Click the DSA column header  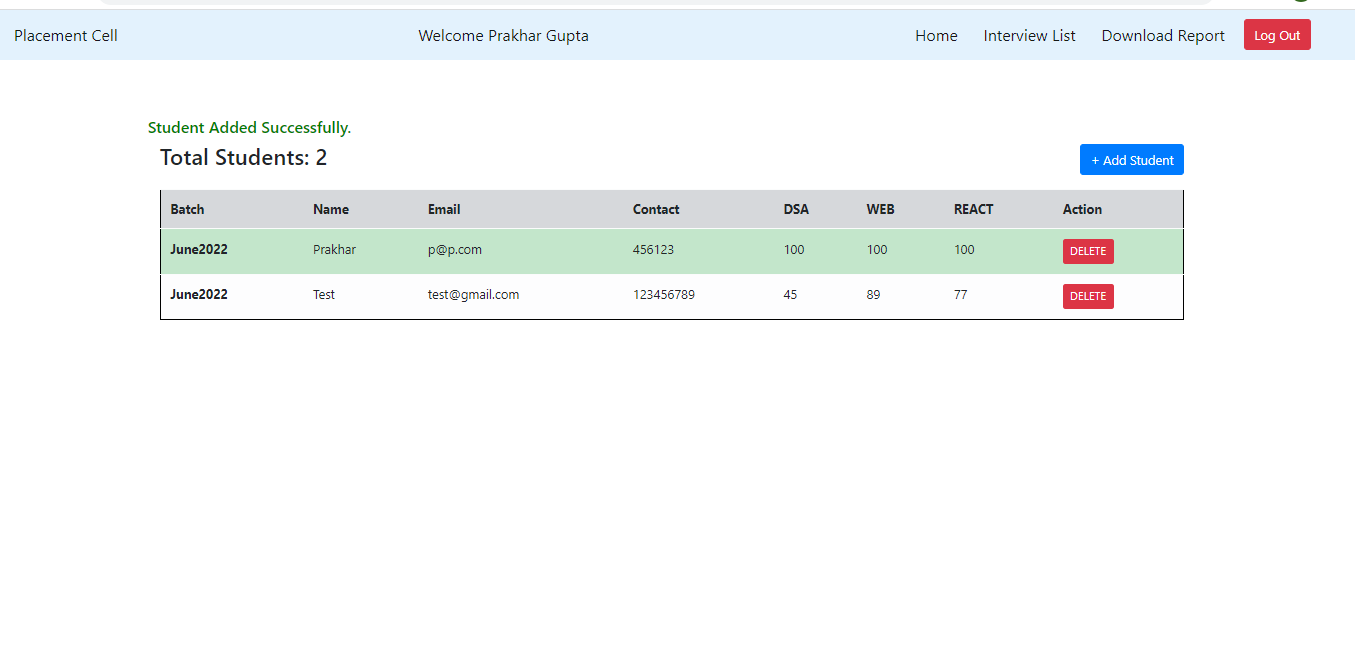click(x=796, y=209)
